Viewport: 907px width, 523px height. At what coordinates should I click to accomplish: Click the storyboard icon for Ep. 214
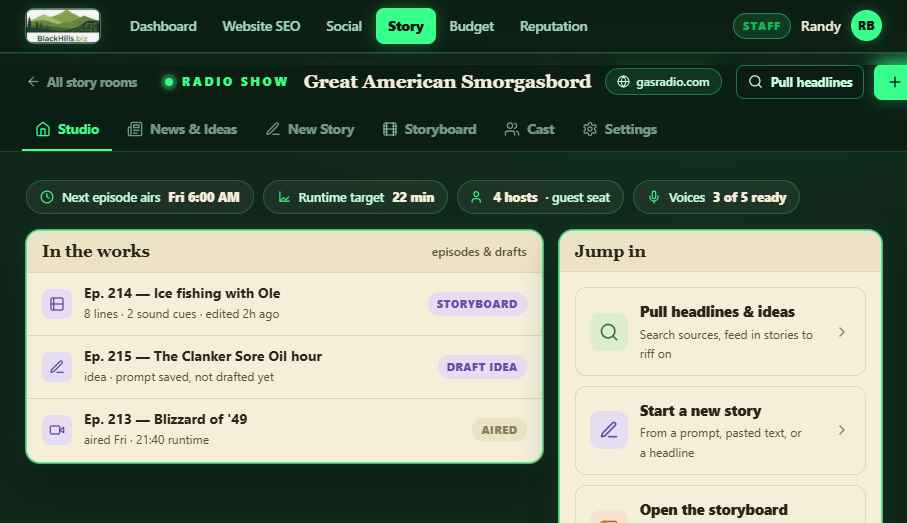[x=57, y=304]
